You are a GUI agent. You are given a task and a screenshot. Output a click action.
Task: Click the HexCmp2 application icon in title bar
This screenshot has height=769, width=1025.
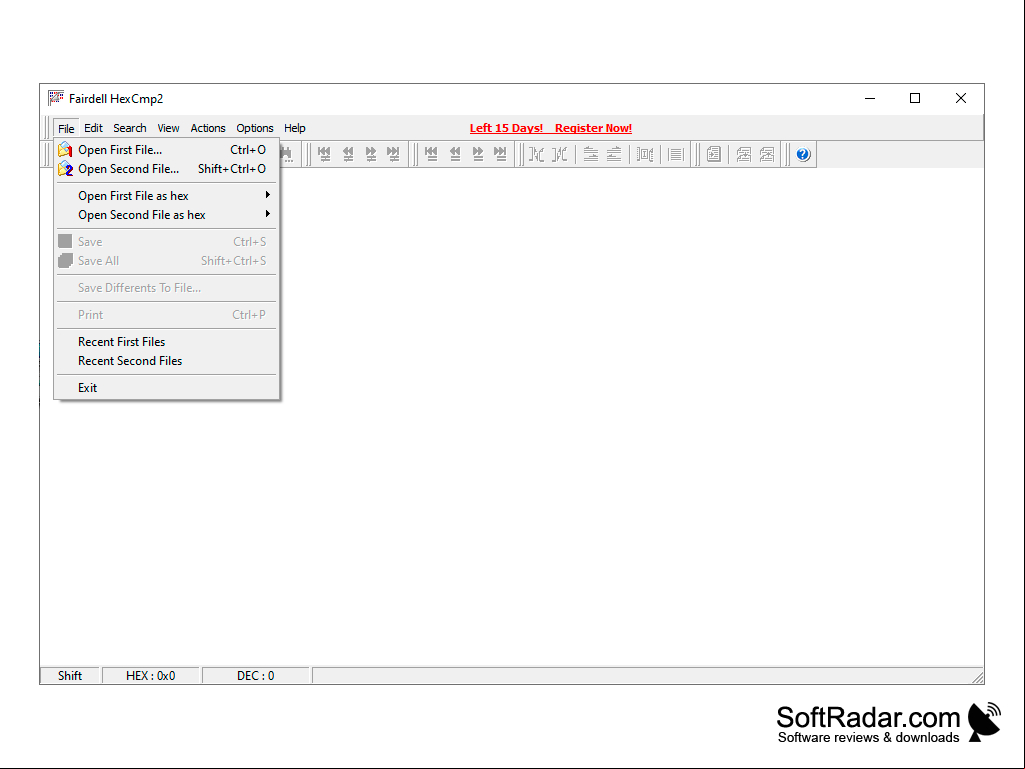[56, 98]
